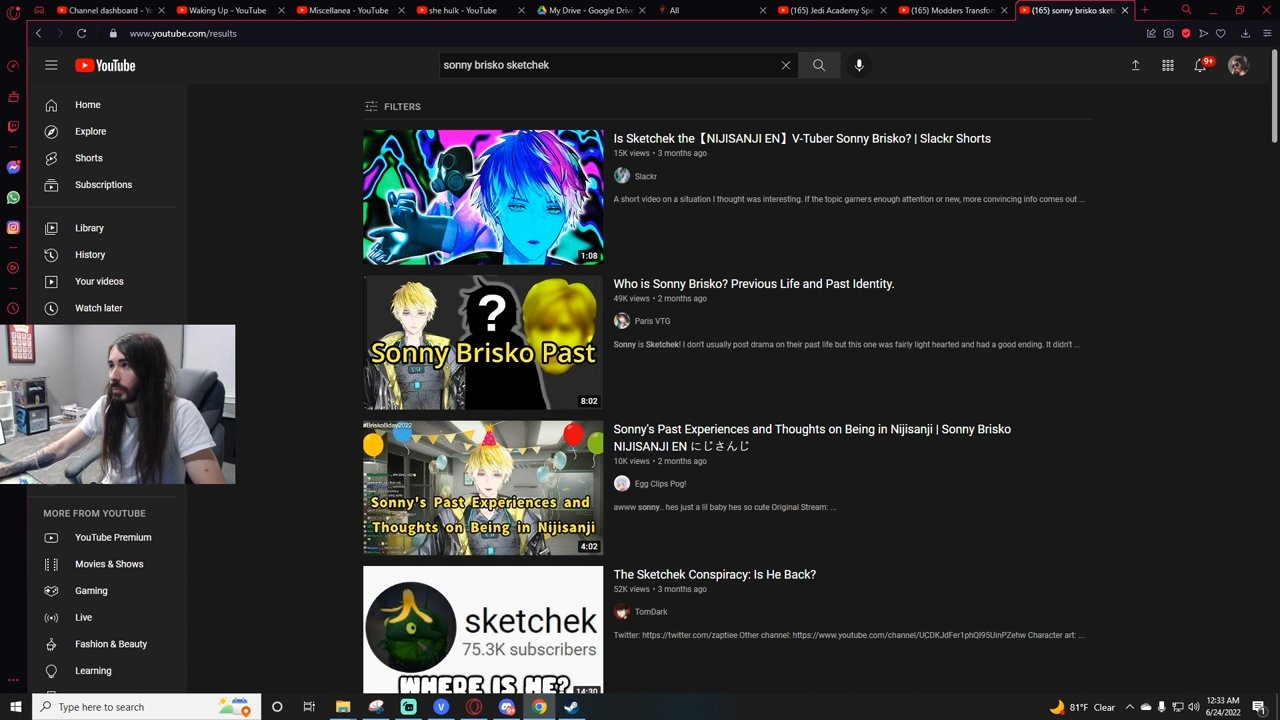Run search with the magnifier button
Viewport: 1280px width, 720px height.
(819, 65)
